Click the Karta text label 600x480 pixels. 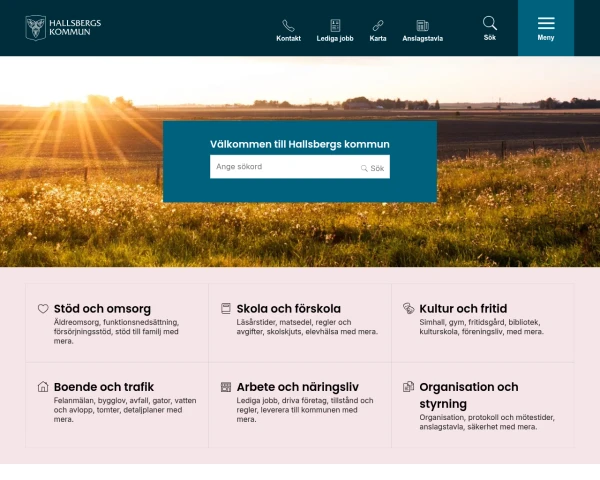(x=378, y=38)
